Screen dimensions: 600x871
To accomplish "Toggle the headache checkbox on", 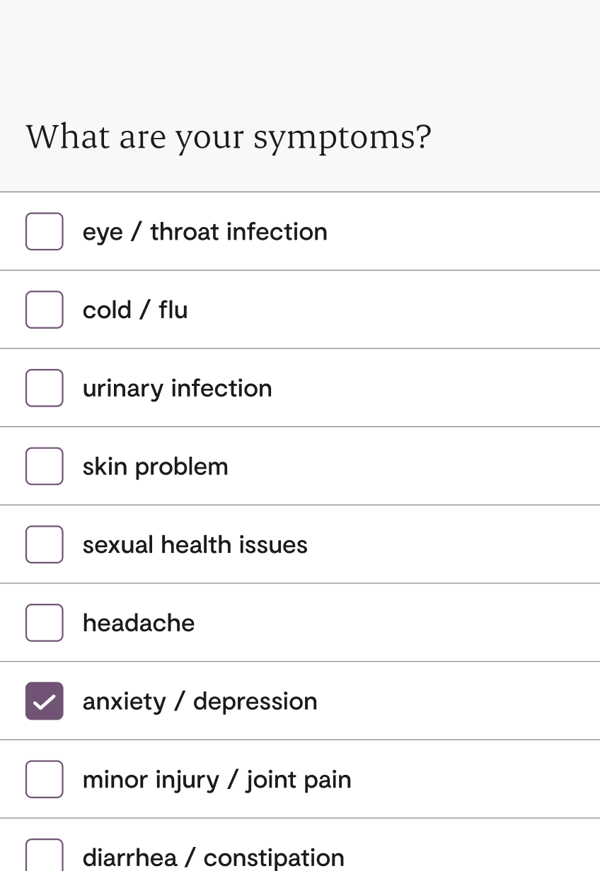I will (44, 622).
